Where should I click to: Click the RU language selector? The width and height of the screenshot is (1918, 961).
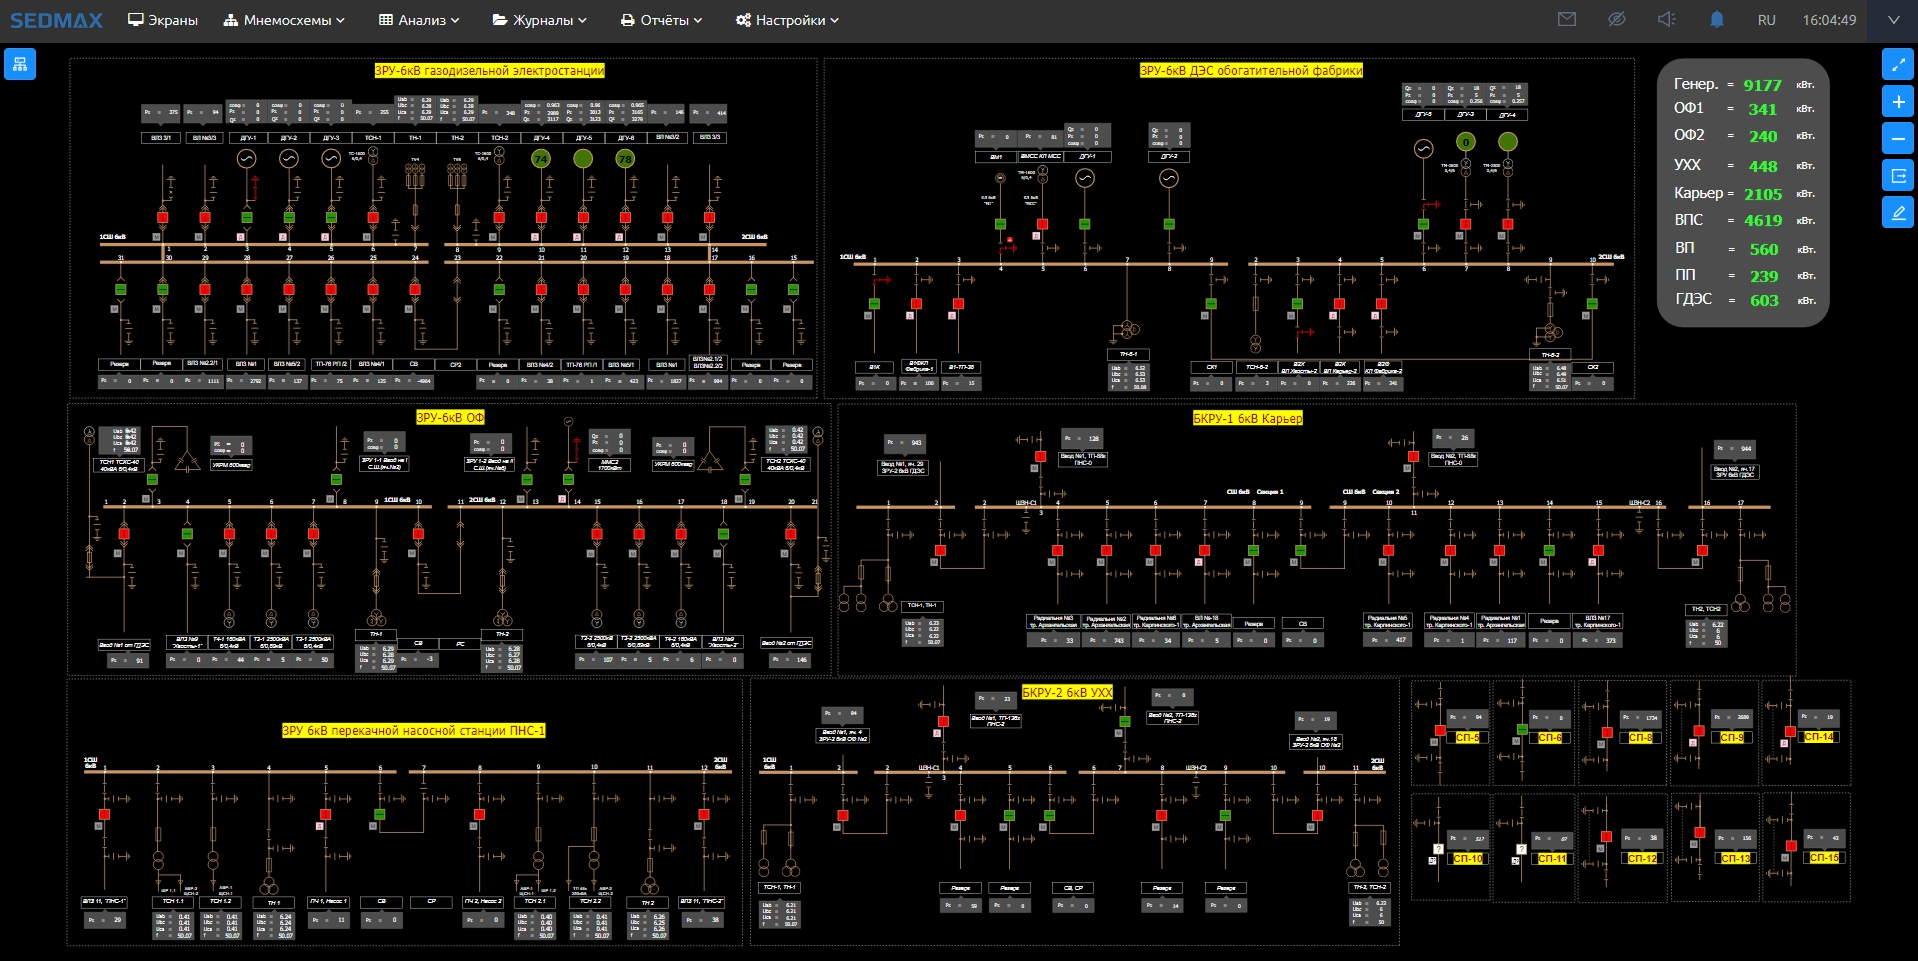tap(1767, 20)
